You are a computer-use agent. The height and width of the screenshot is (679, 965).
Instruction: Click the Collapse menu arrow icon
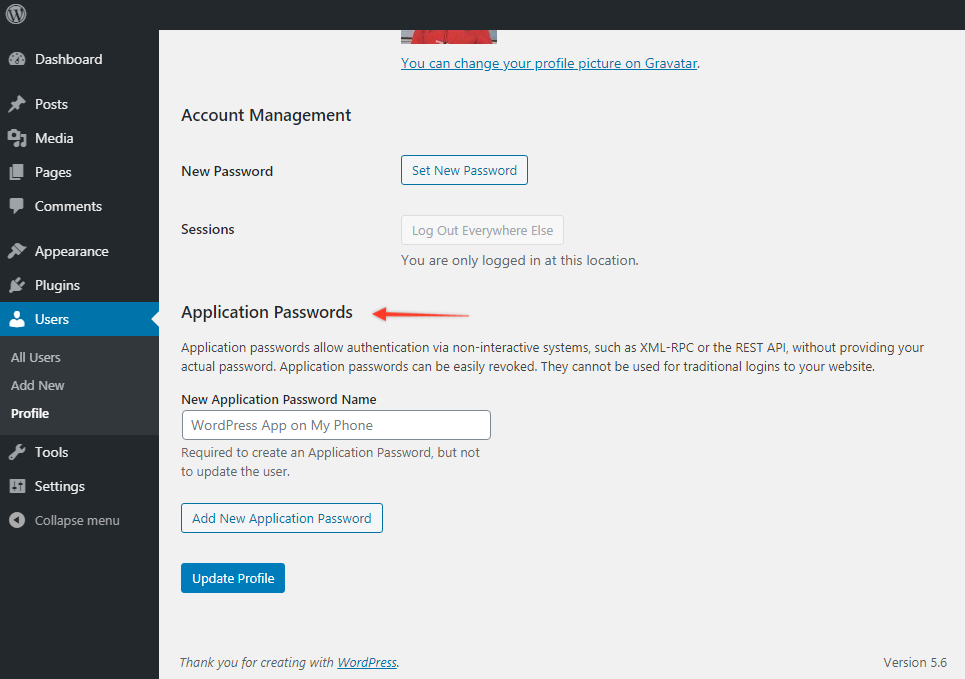point(17,520)
